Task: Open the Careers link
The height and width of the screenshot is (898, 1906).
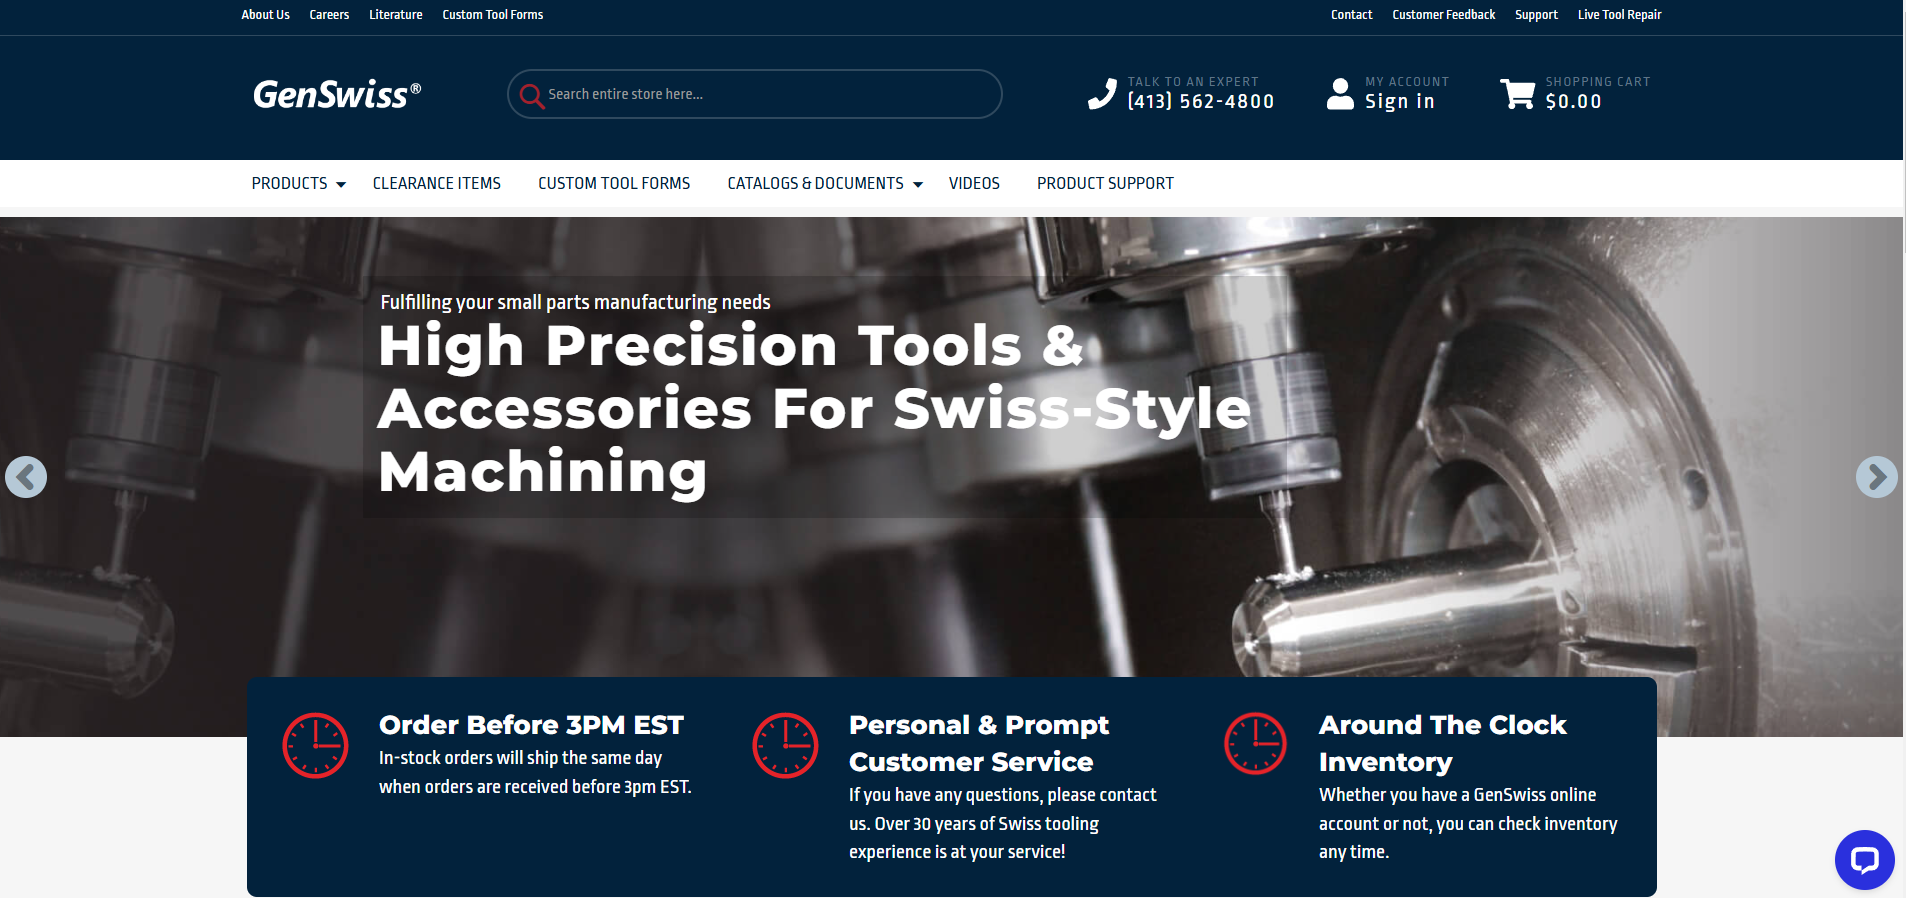Action: click(x=329, y=15)
